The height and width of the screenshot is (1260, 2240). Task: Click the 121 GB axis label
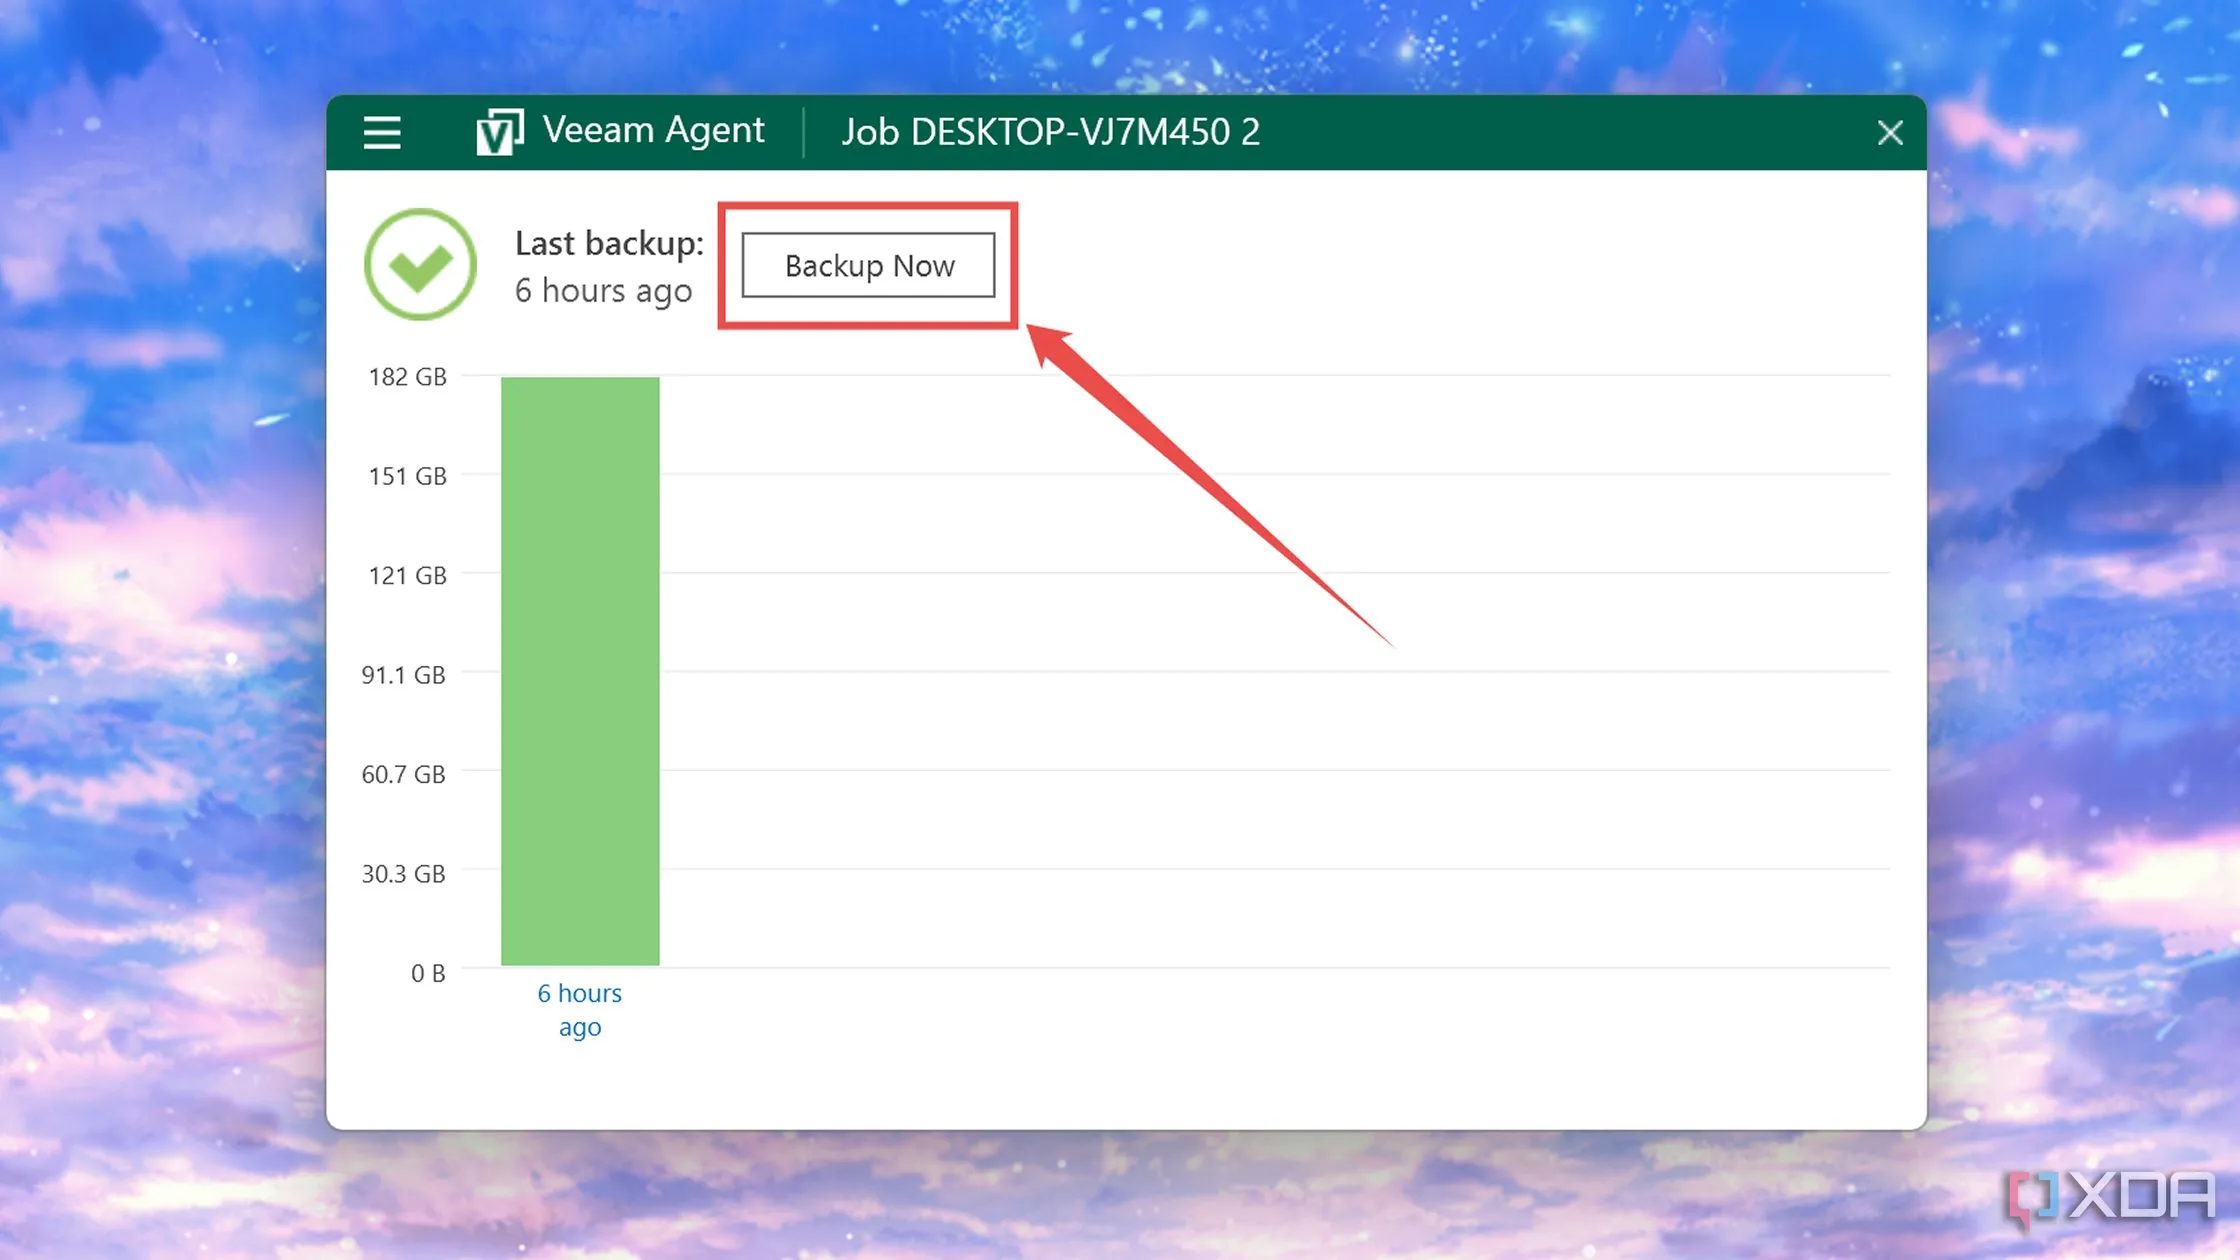(407, 576)
